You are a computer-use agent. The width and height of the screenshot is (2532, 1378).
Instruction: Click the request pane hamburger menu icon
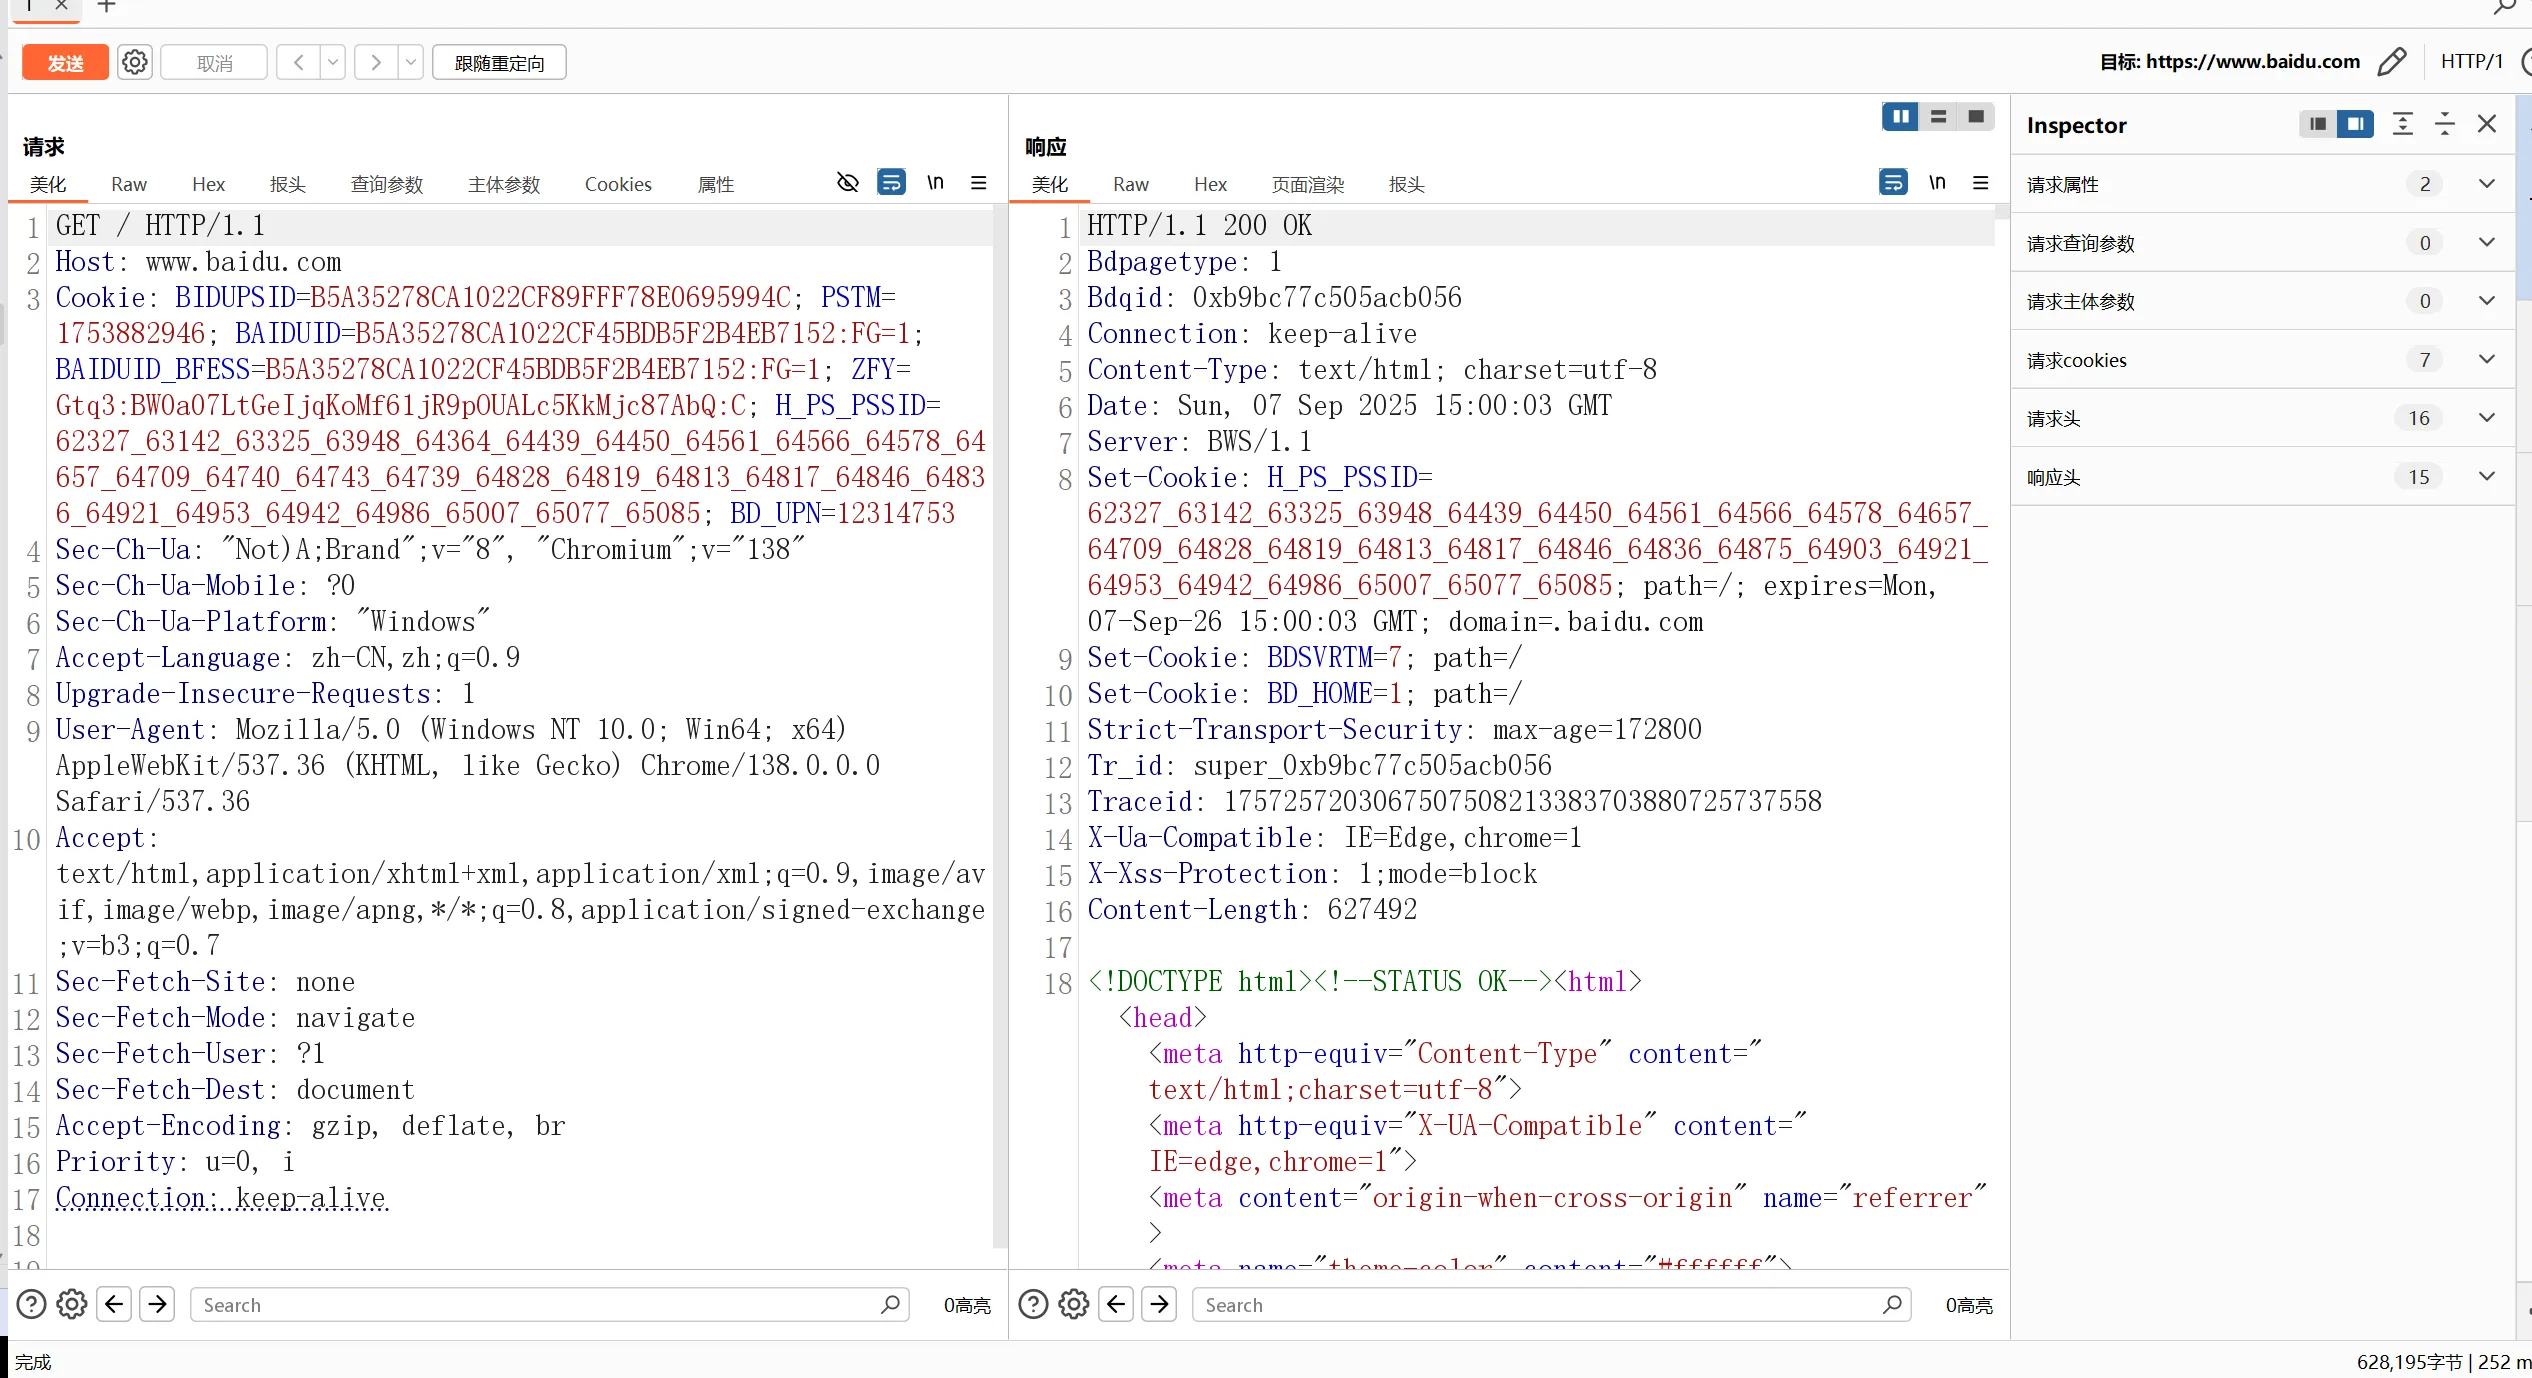pos(978,183)
